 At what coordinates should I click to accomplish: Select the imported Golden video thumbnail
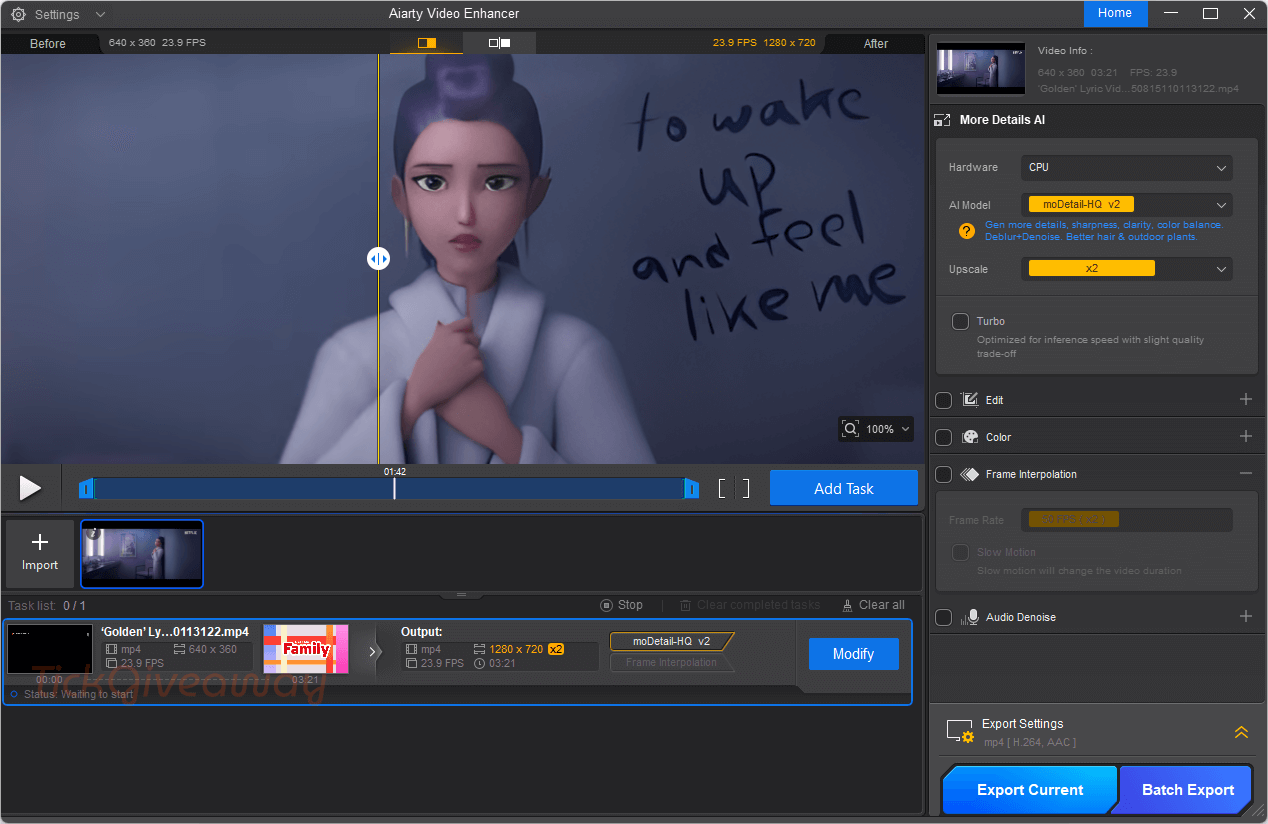click(x=142, y=554)
